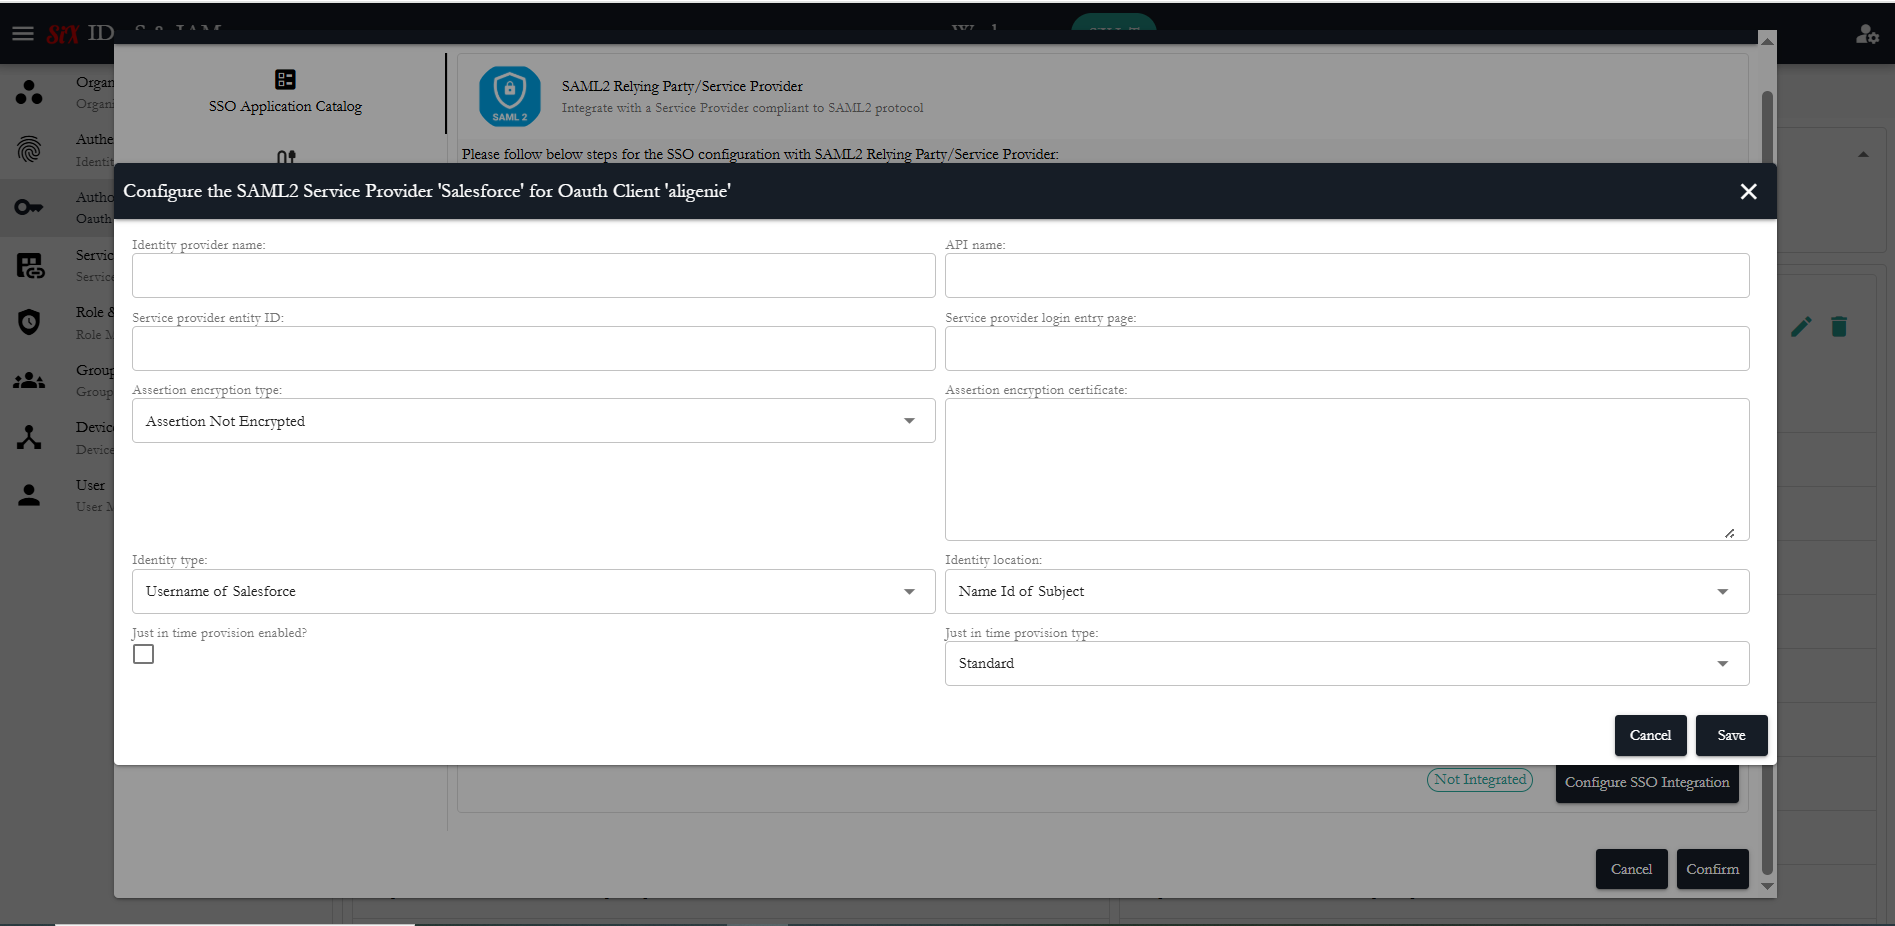The width and height of the screenshot is (1895, 926).
Task: Open the user settings icon in header
Action: [1867, 34]
